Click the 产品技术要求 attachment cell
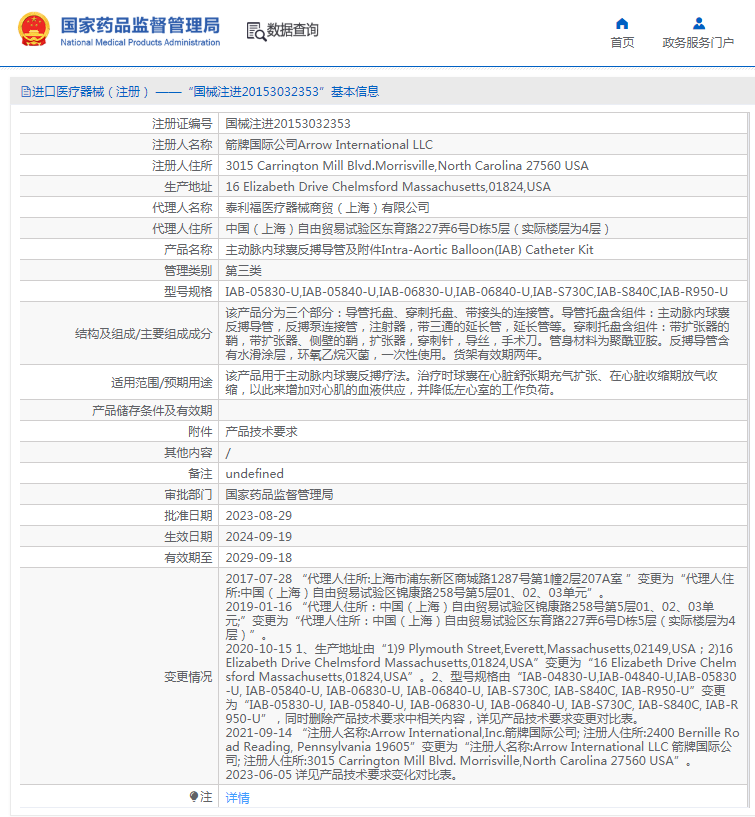 [x=482, y=431]
